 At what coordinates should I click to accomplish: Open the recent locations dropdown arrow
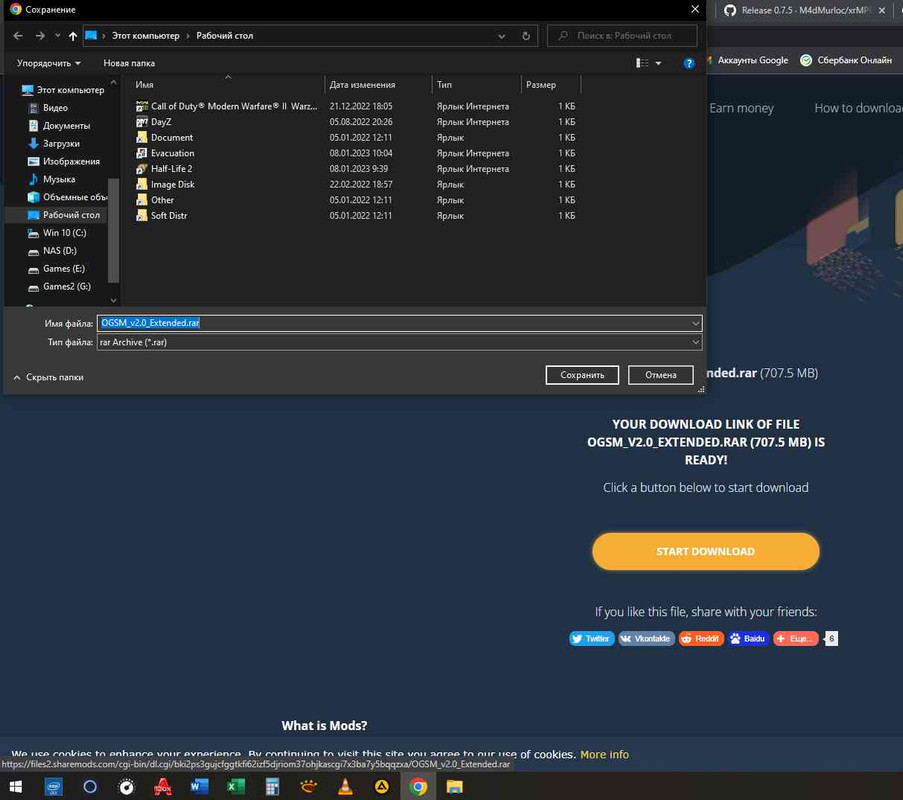pyautogui.click(x=58, y=36)
